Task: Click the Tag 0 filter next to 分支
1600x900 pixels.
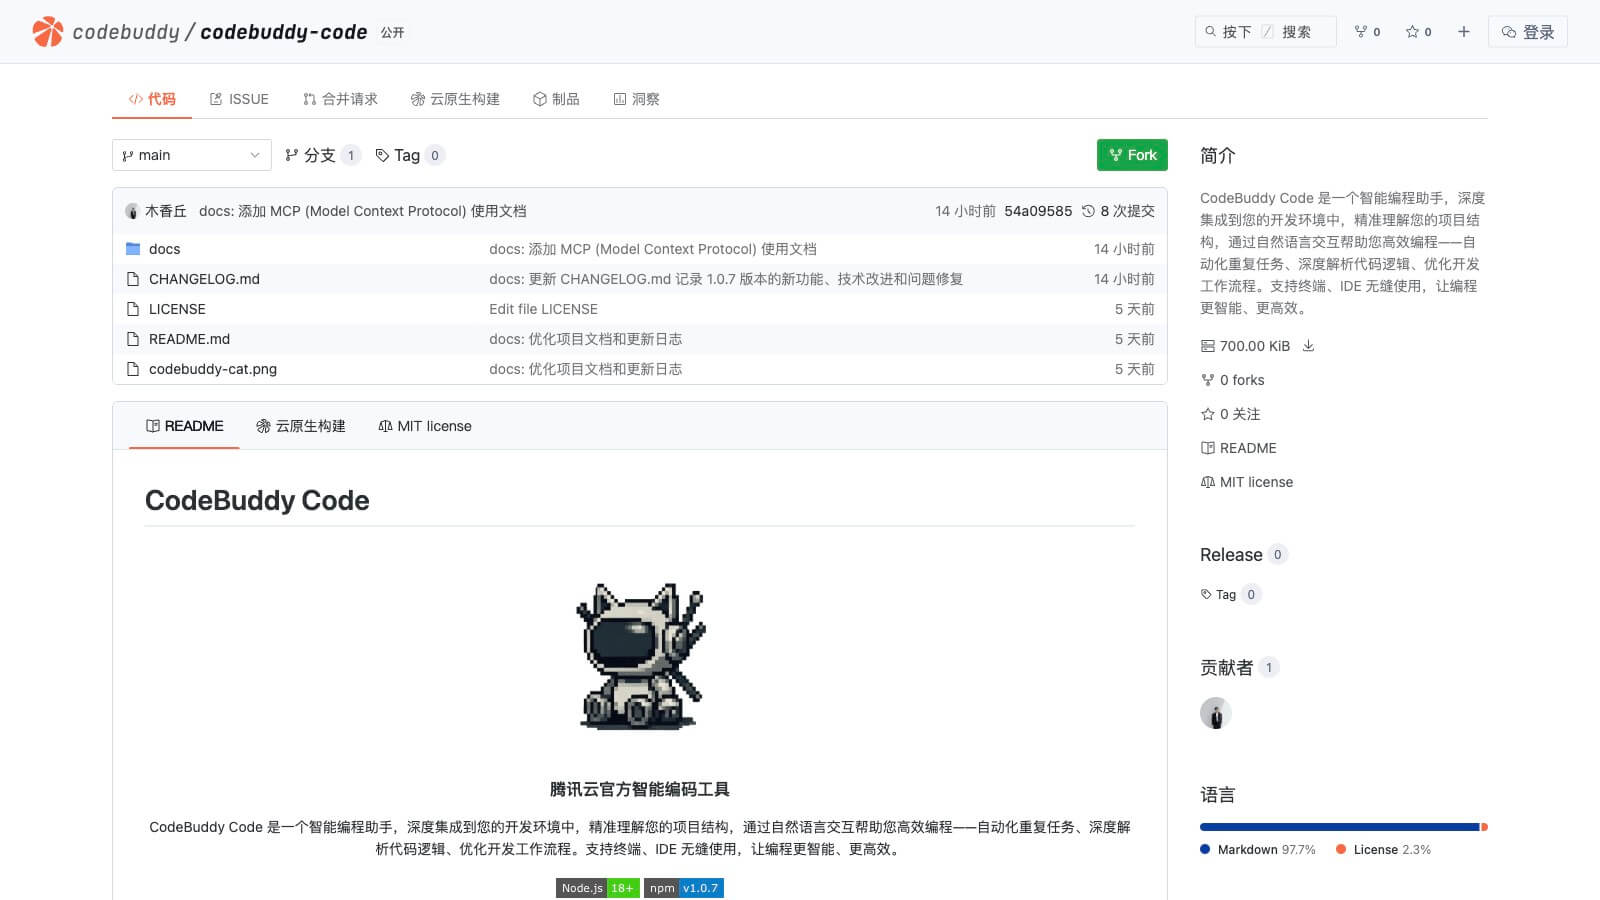Action: point(406,155)
